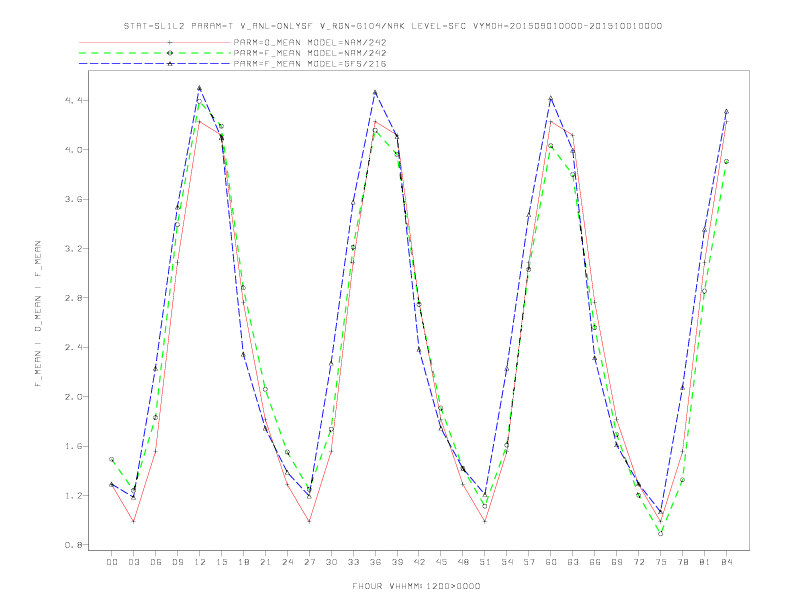Image resolution: width=792 pixels, height=612 pixels.
Task: Click the x-axis tick label 81
Action: 705,562
